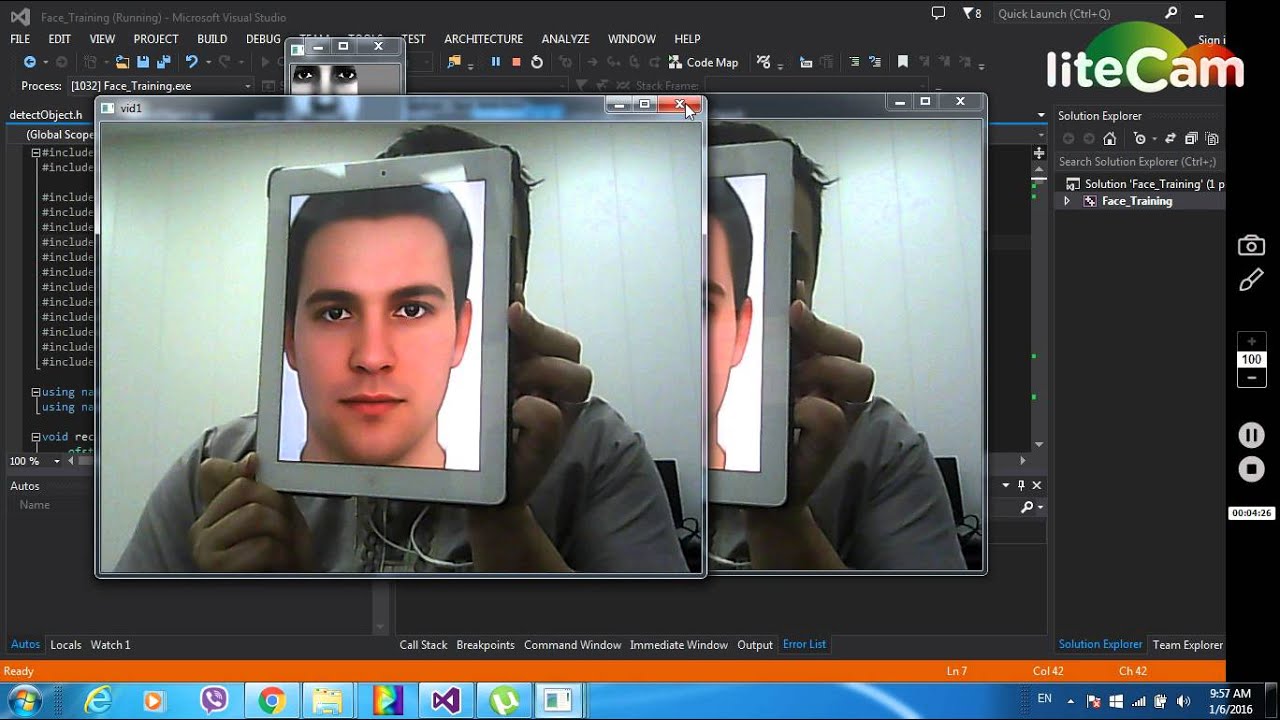The width and height of the screenshot is (1280, 720).
Task: Switch to Visual Studio taskbar icon
Action: coord(446,700)
